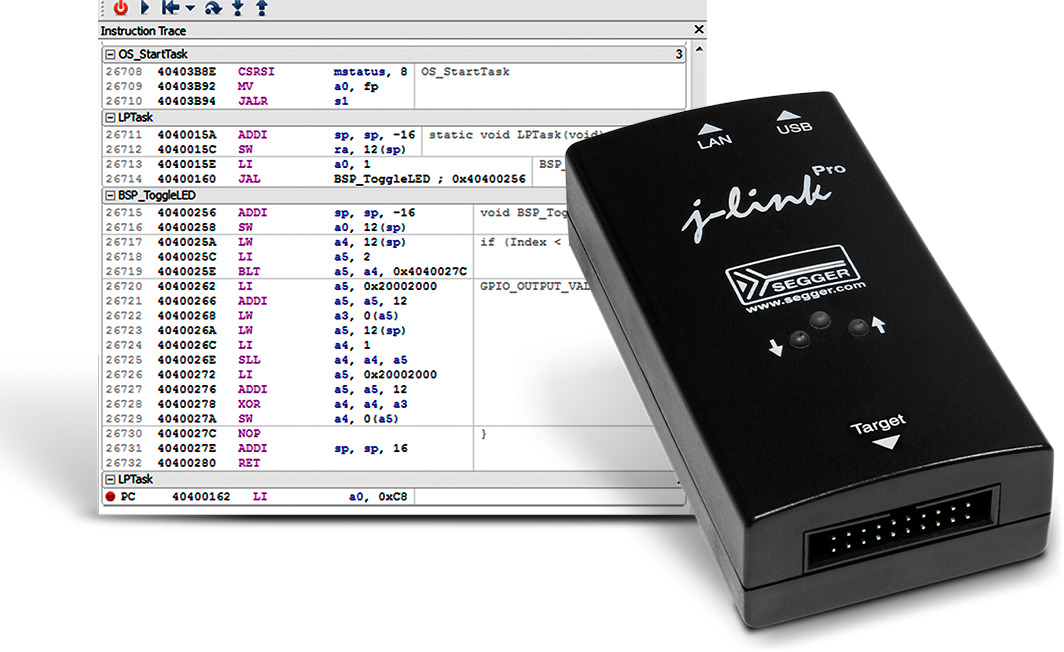
Task: Click the Instruction Trace panel title
Action: pos(143,31)
